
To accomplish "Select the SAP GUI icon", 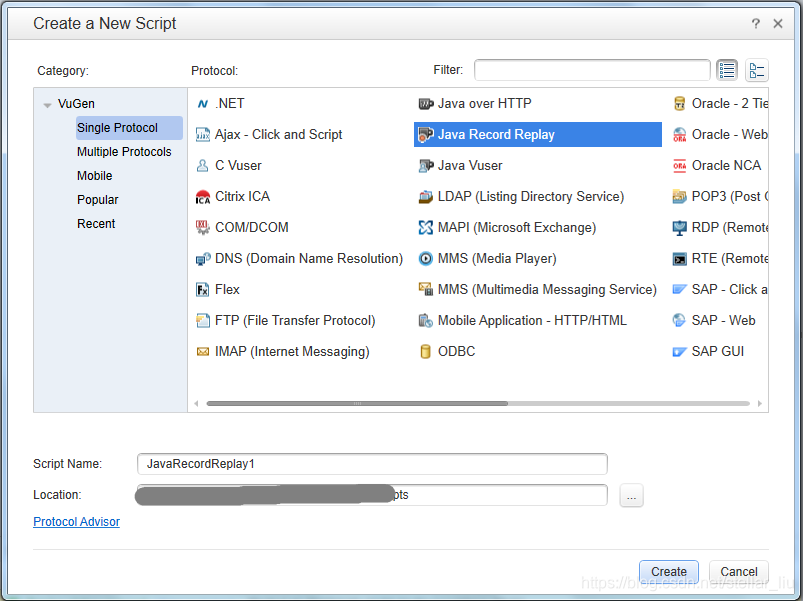I will [680, 352].
